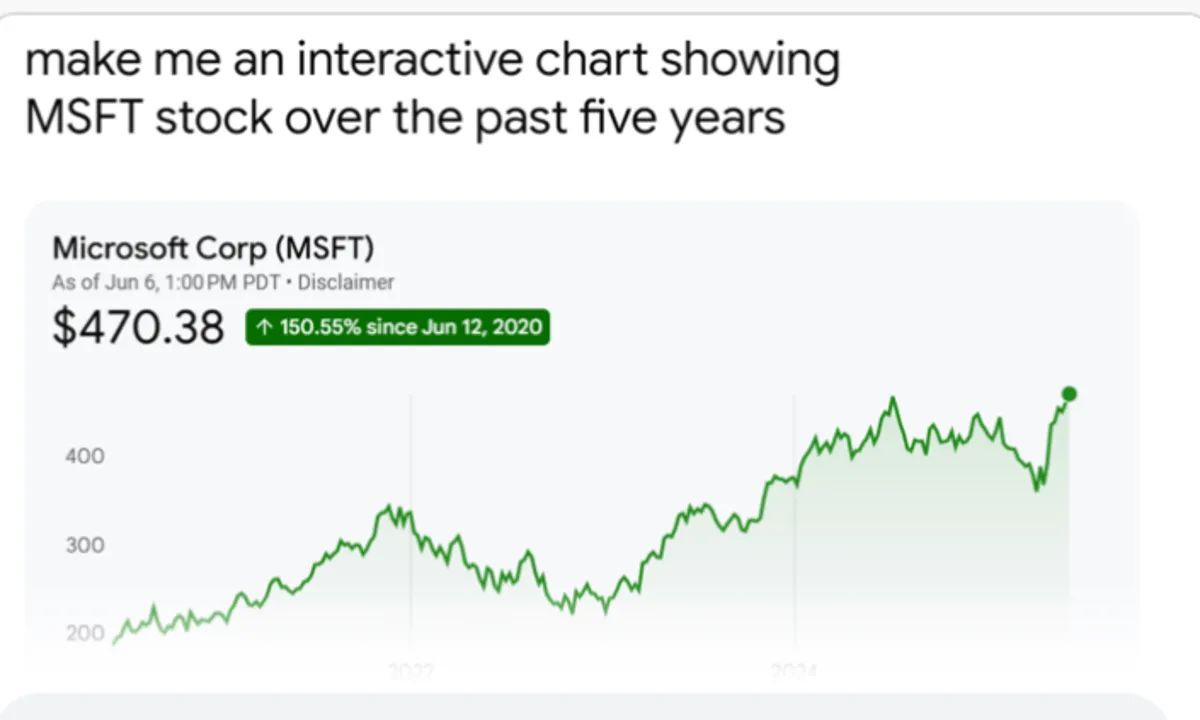The height and width of the screenshot is (720, 1200).
Task: Click the 300 y-axis label
Action: (x=85, y=546)
